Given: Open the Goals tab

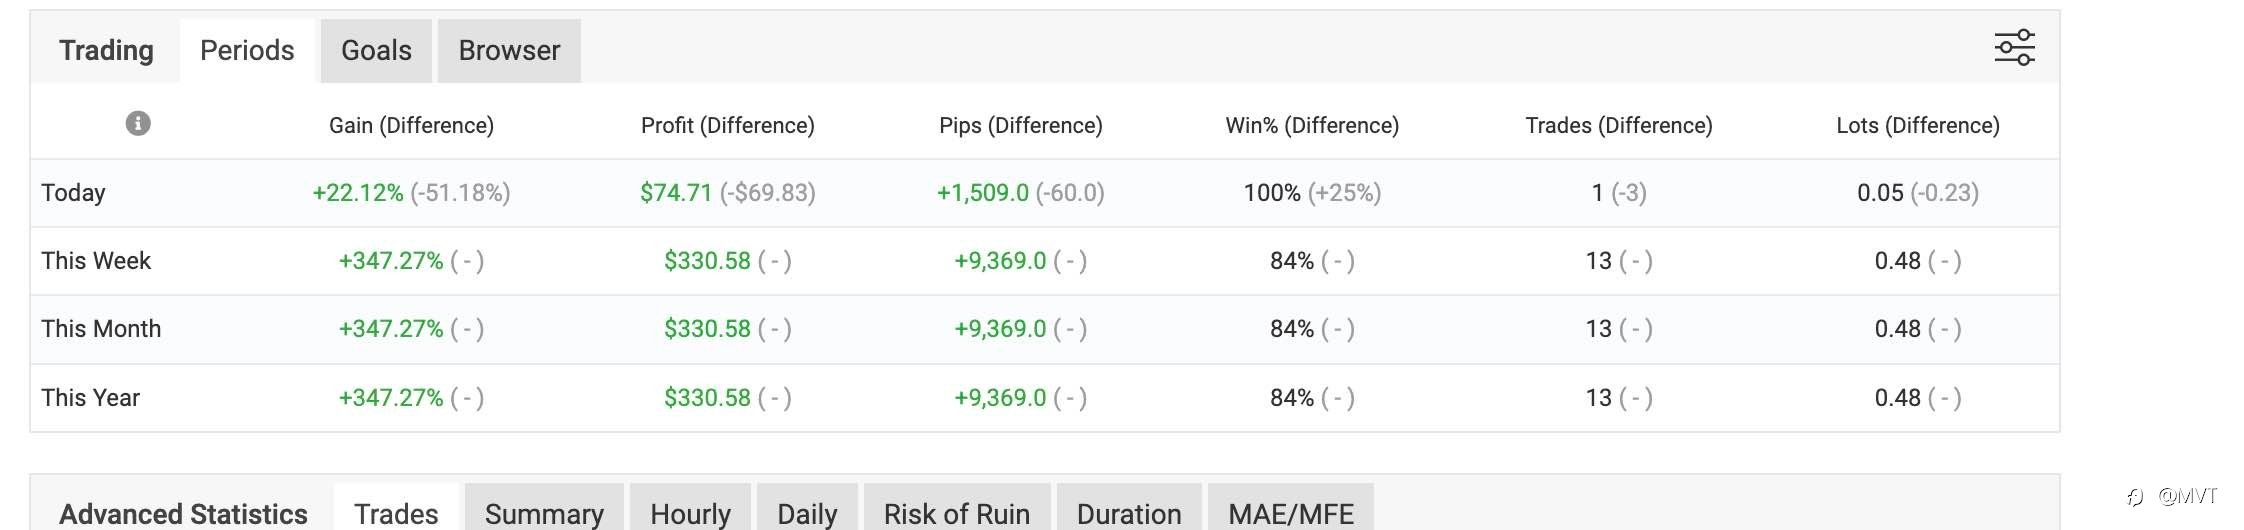Looking at the screenshot, I should click(376, 50).
